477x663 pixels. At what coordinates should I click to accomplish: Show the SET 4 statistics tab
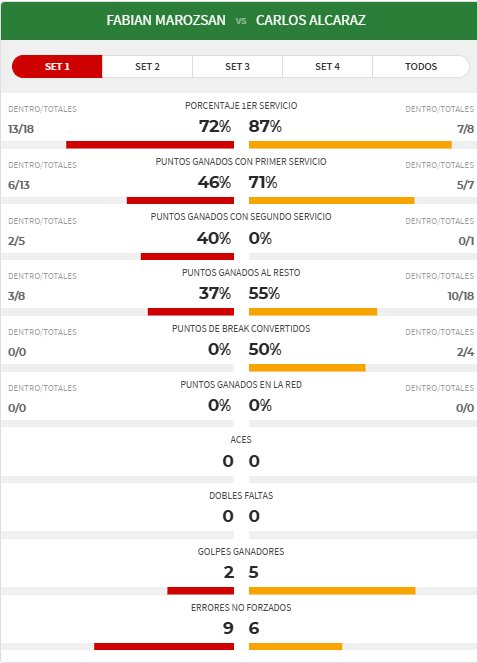coord(327,66)
